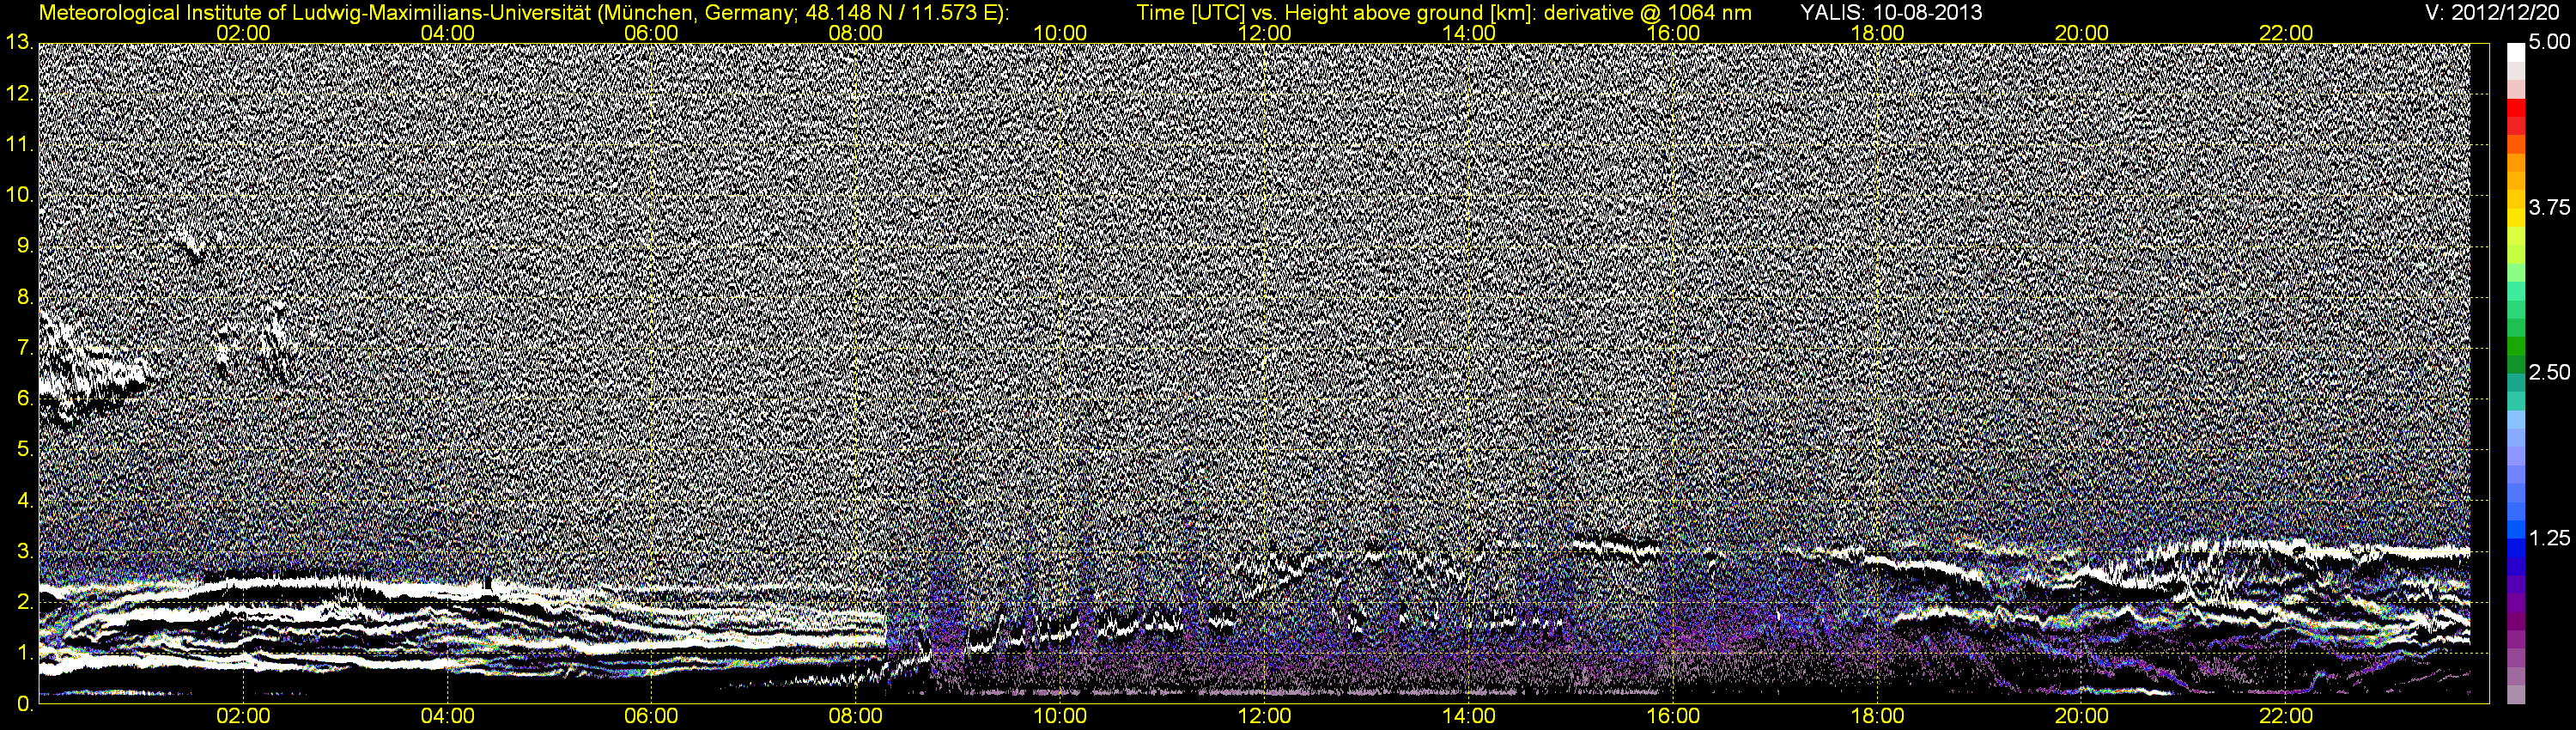The height and width of the screenshot is (730, 2576).
Task: Click the 4 km height axis label
Action: (25, 499)
